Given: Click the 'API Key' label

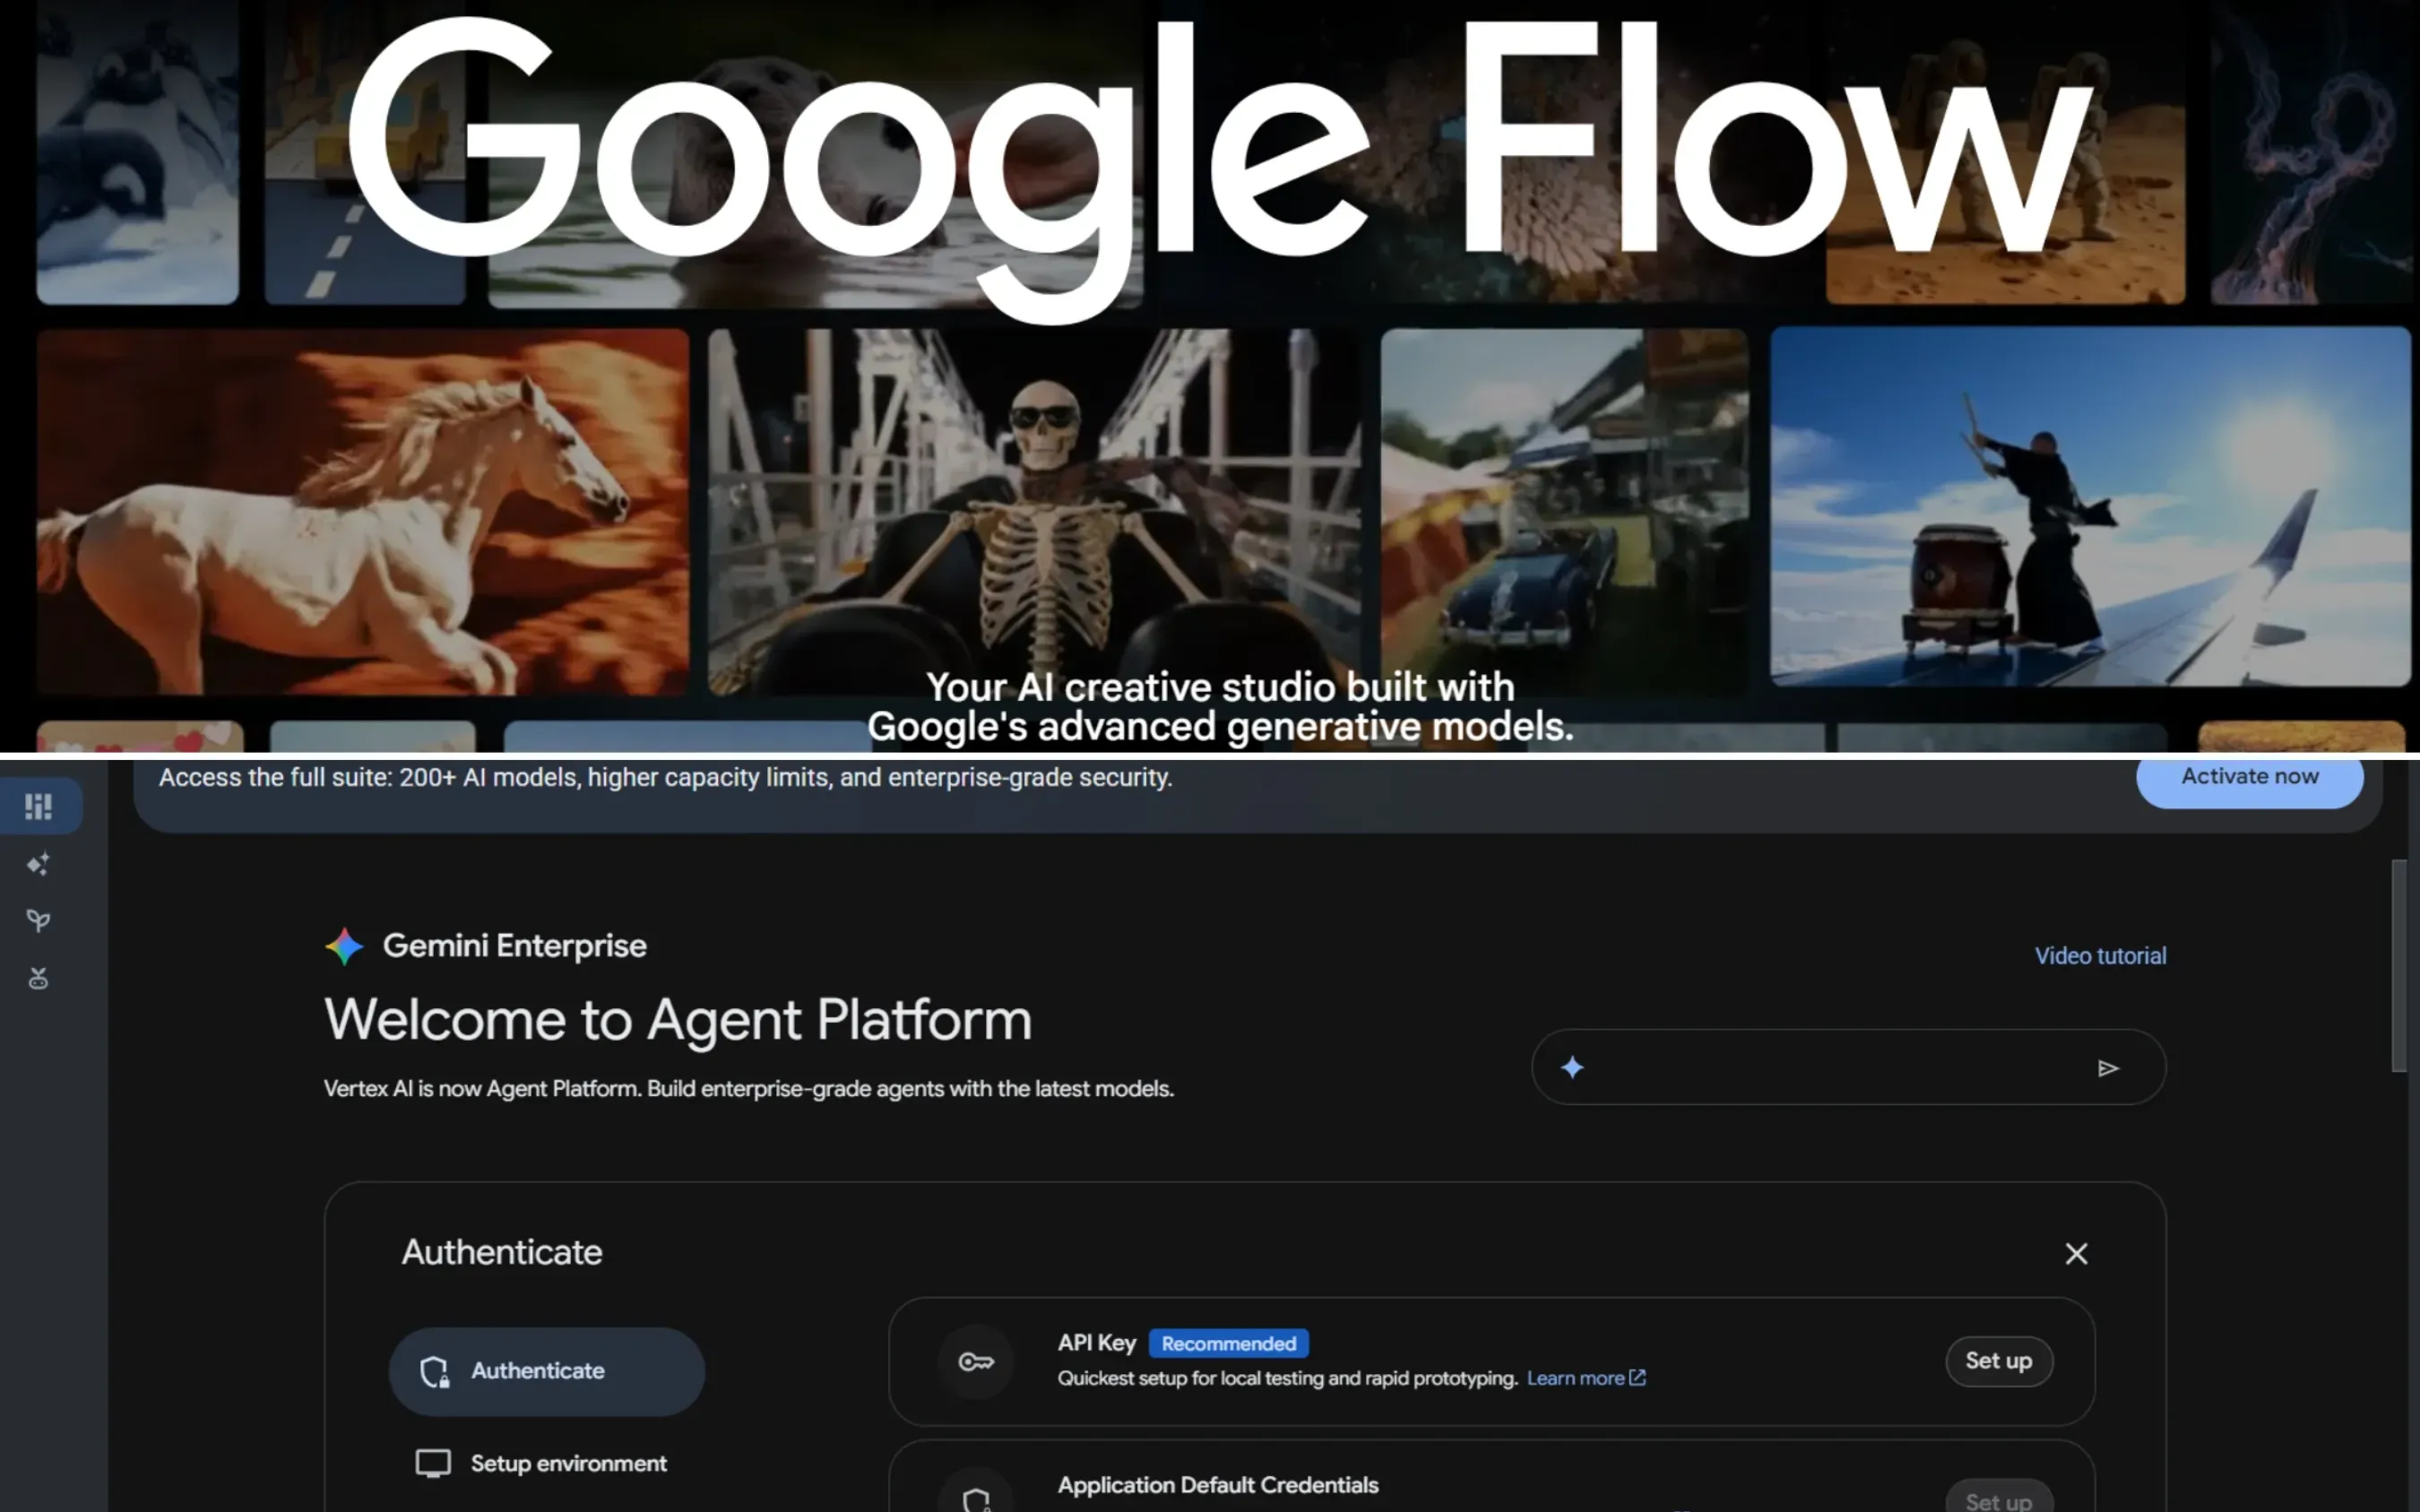Looking at the screenshot, I should tap(1097, 1343).
